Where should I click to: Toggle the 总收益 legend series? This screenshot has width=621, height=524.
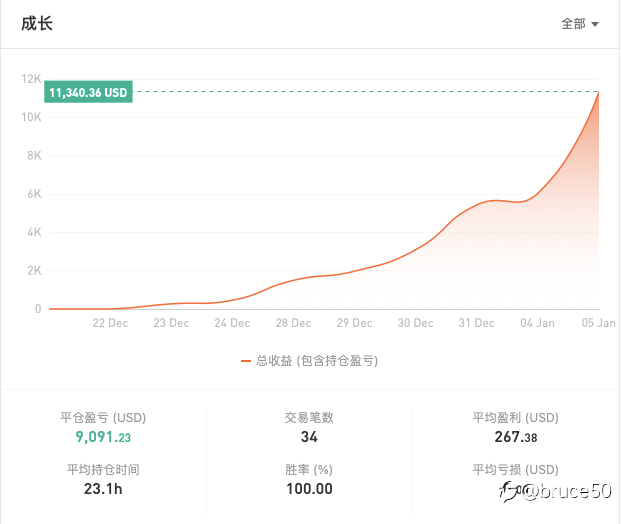click(x=309, y=360)
